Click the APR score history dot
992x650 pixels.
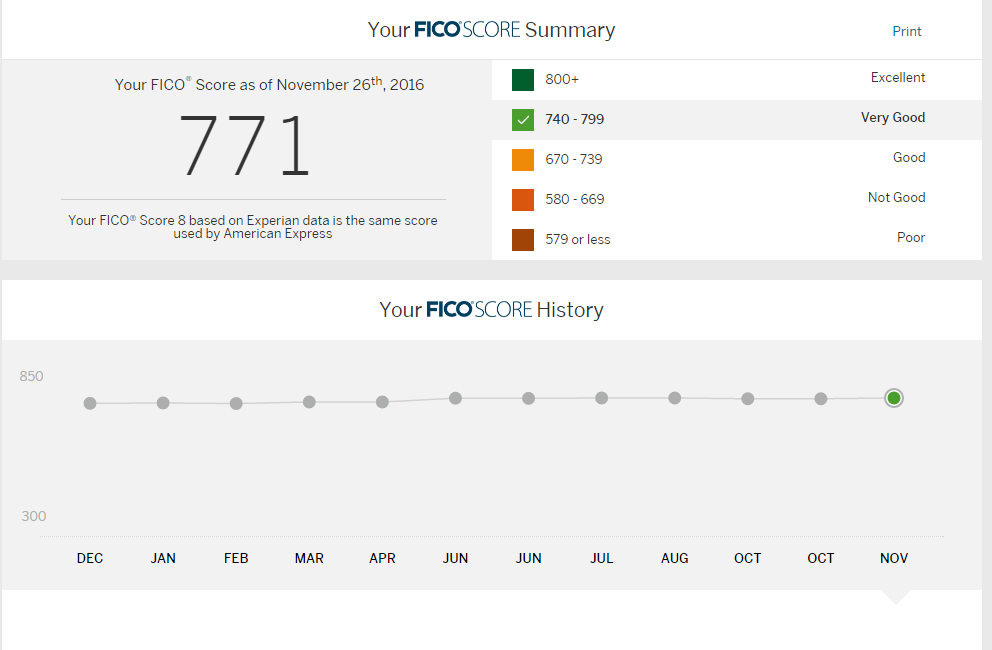pyautogui.click(x=382, y=402)
